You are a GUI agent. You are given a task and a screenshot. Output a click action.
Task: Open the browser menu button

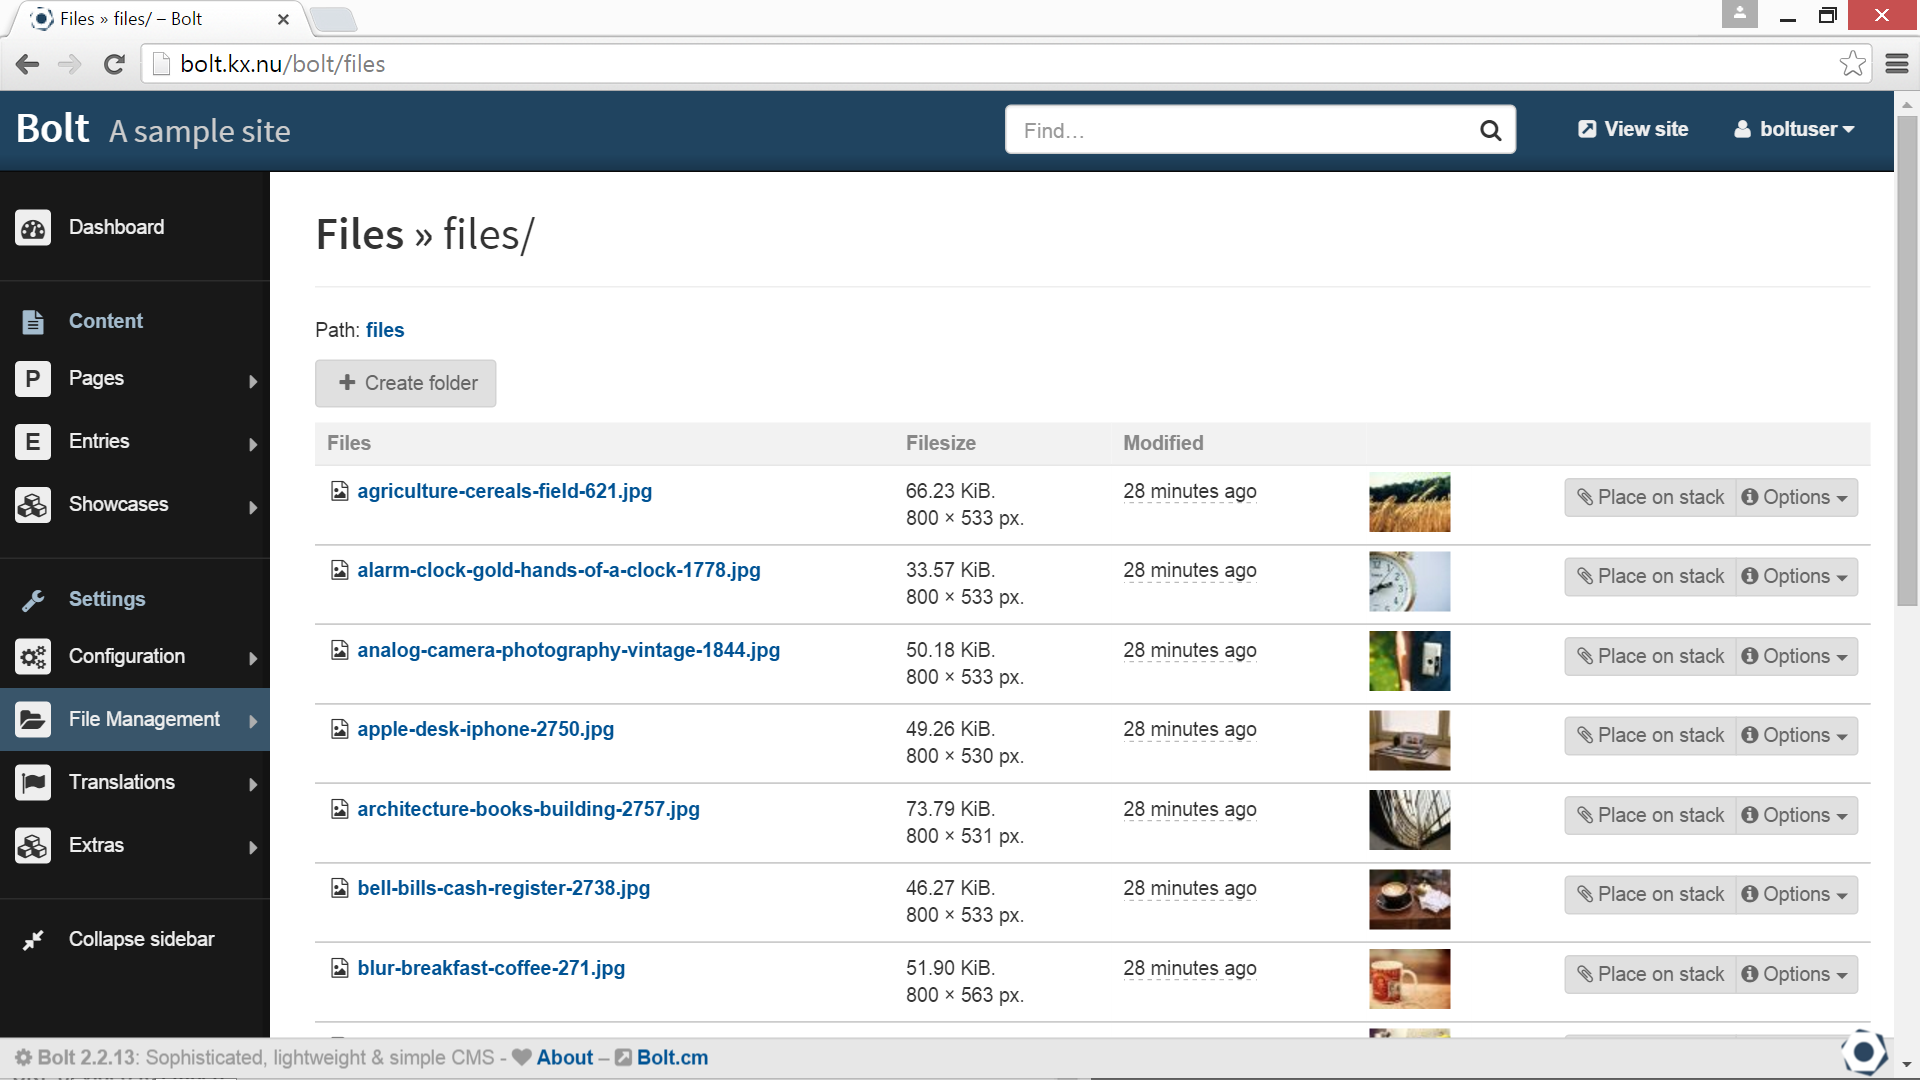click(x=1898, y=63)
